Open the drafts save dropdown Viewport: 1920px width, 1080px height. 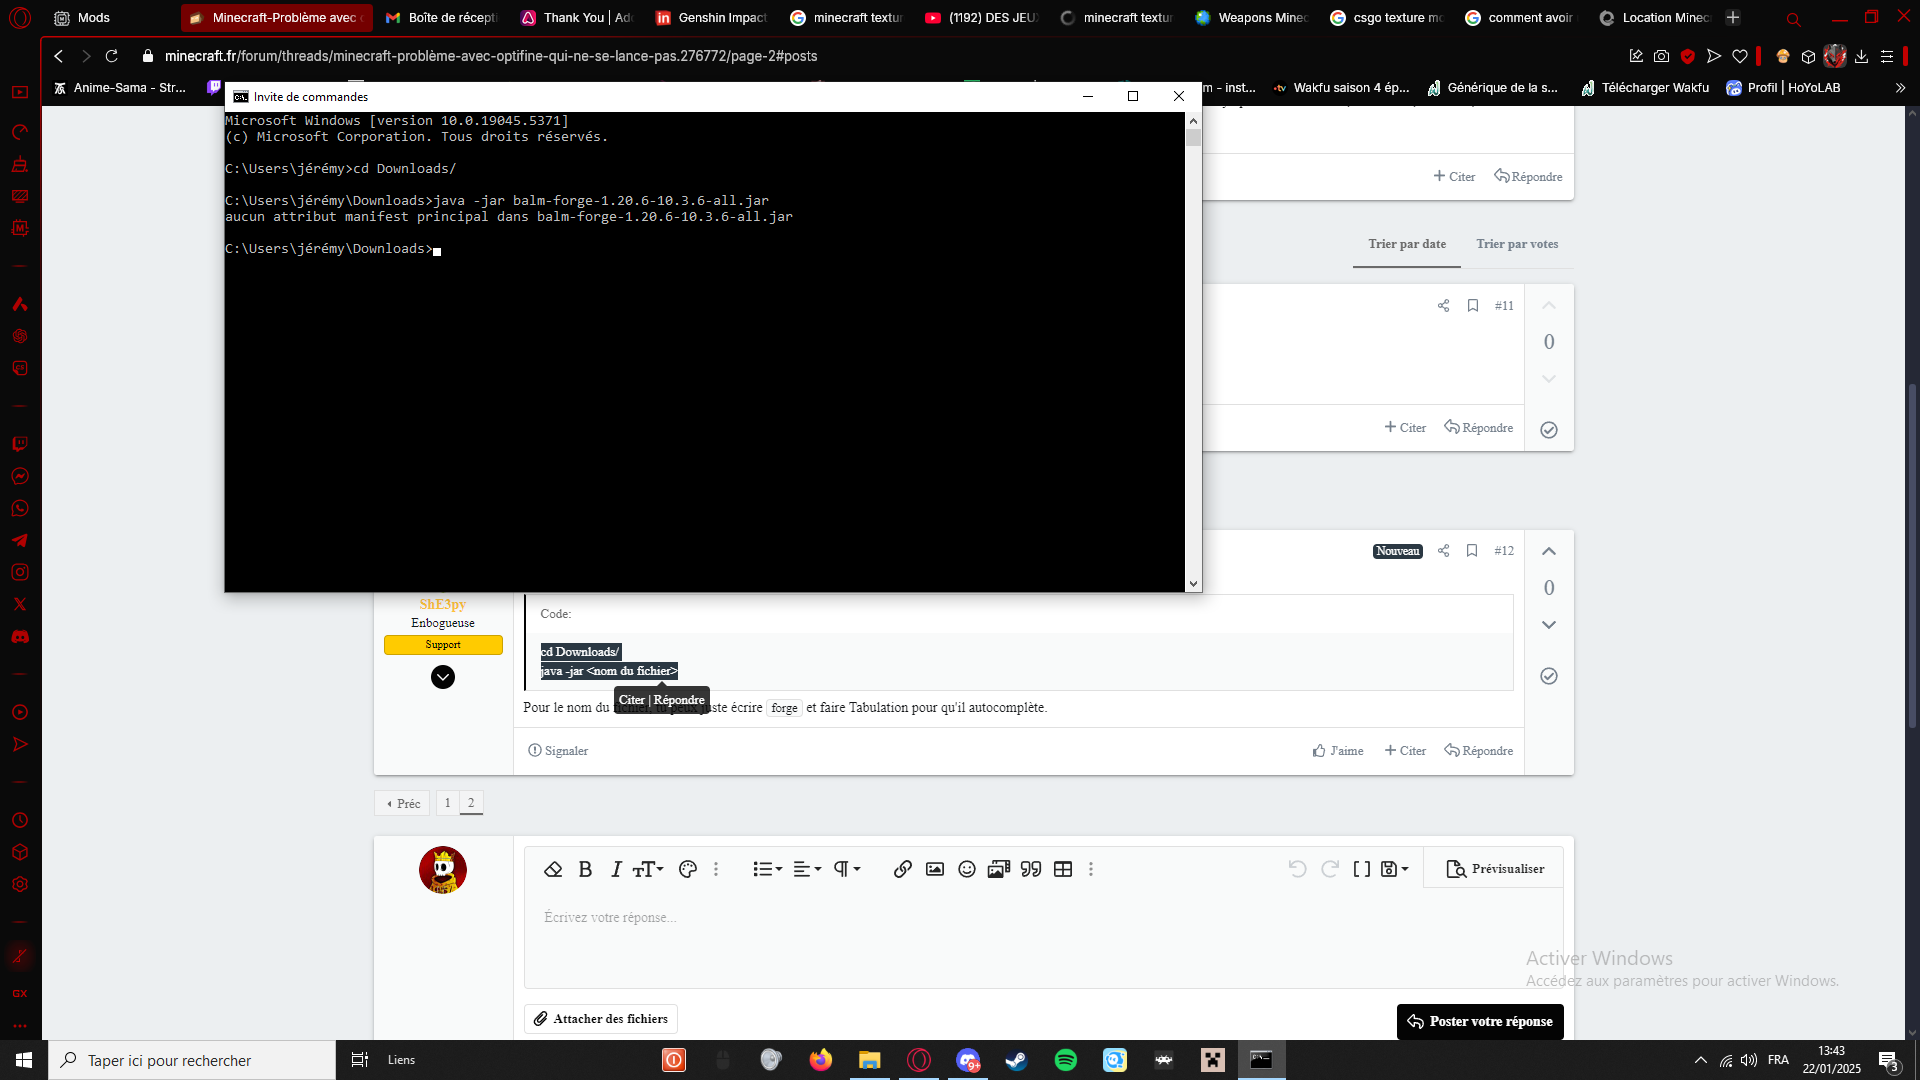(x=1394, y=869)
